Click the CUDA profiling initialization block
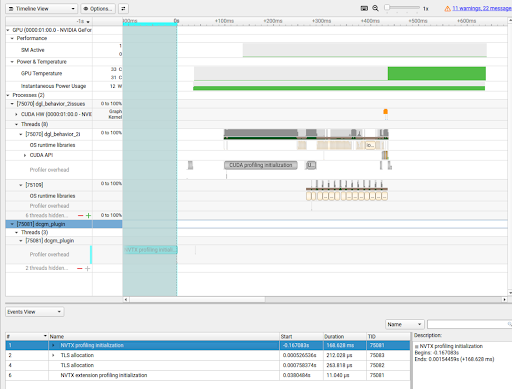The height and width of the screenshot is (389, 512). [x=261, y=165]
